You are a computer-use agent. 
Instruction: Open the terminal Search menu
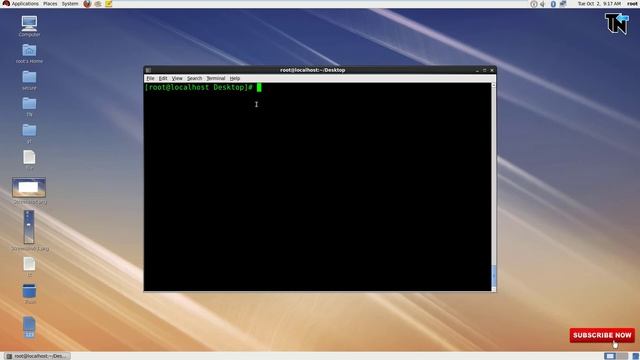point(194,78)
